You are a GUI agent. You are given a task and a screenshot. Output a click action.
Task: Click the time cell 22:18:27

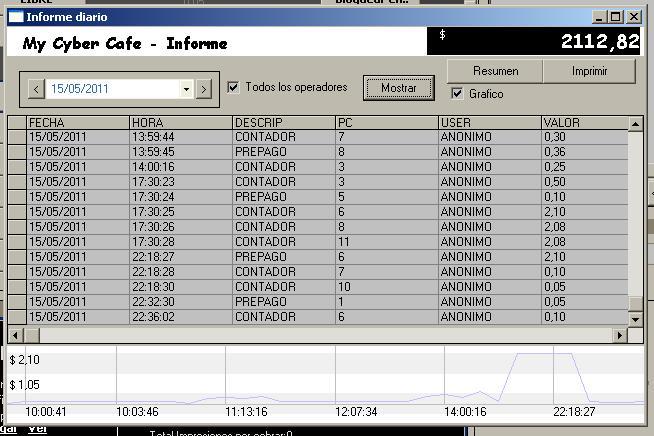[181, 257]
